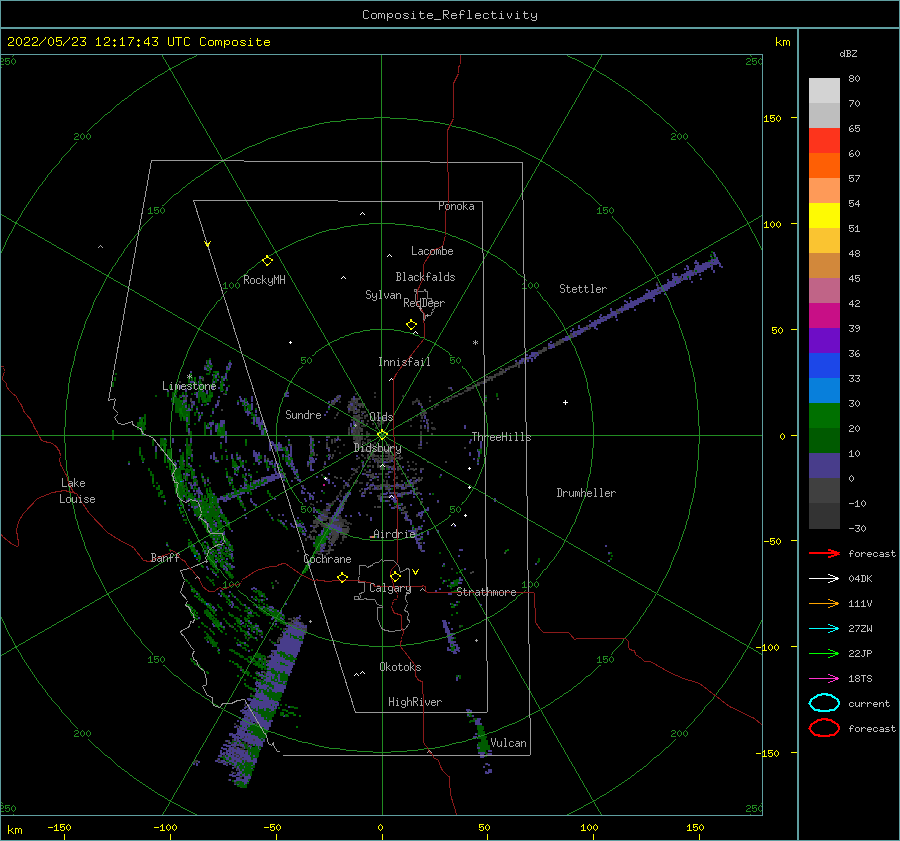The image size is (900, 841).
Task: Click the Lake Louise label
Action: tap(77, 491)
